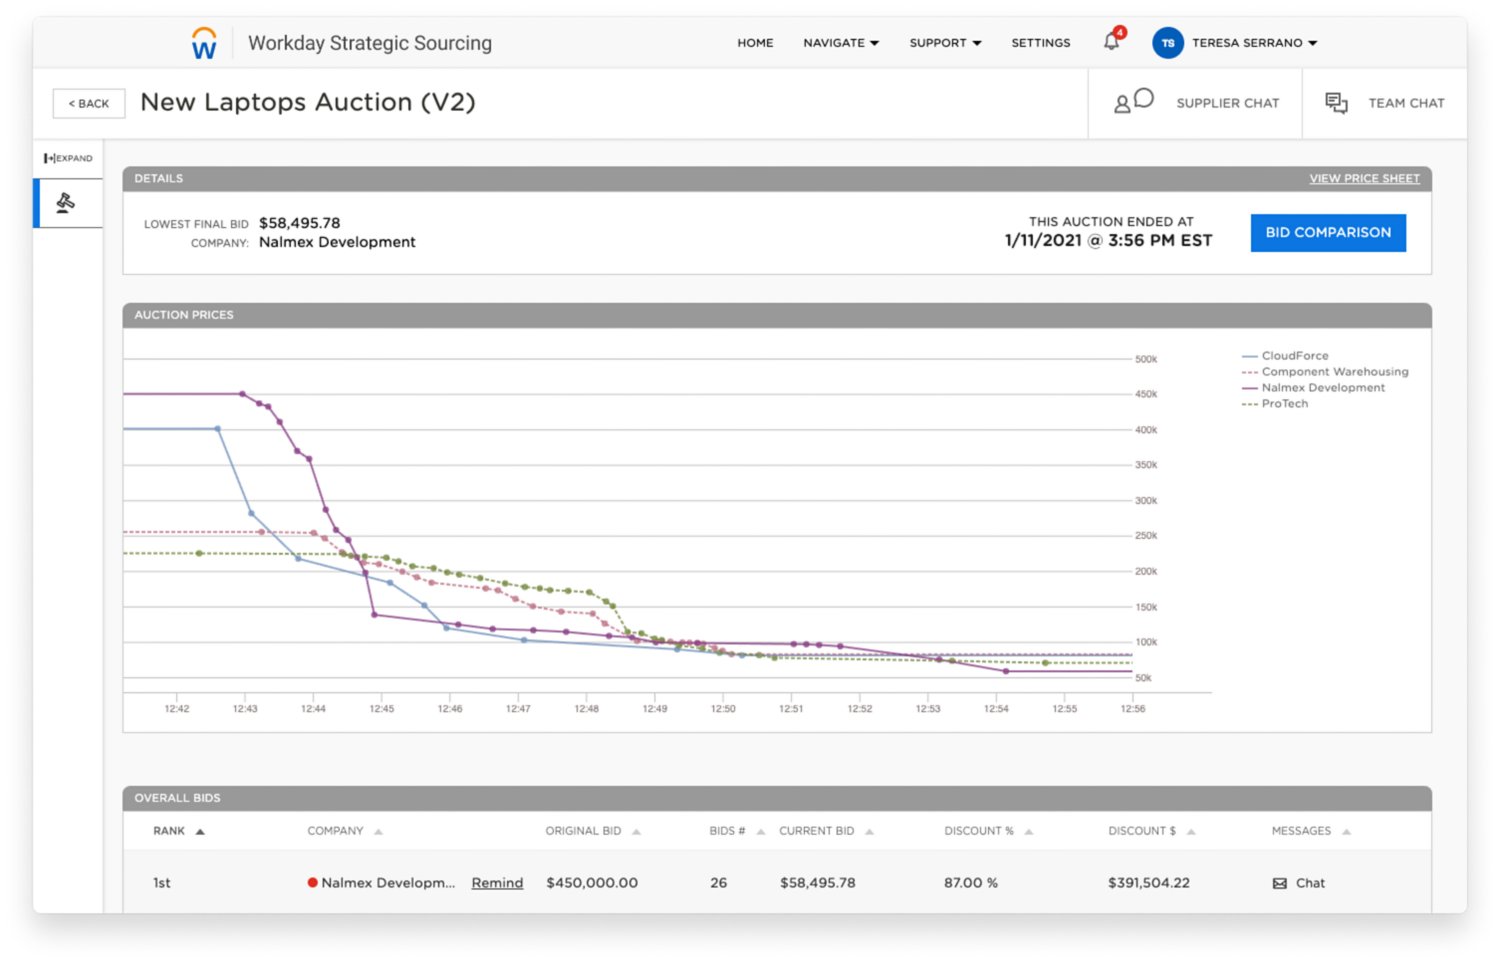Click the envelope icon beside Chat
The image size is (1500, 963).
(1279, 883)
